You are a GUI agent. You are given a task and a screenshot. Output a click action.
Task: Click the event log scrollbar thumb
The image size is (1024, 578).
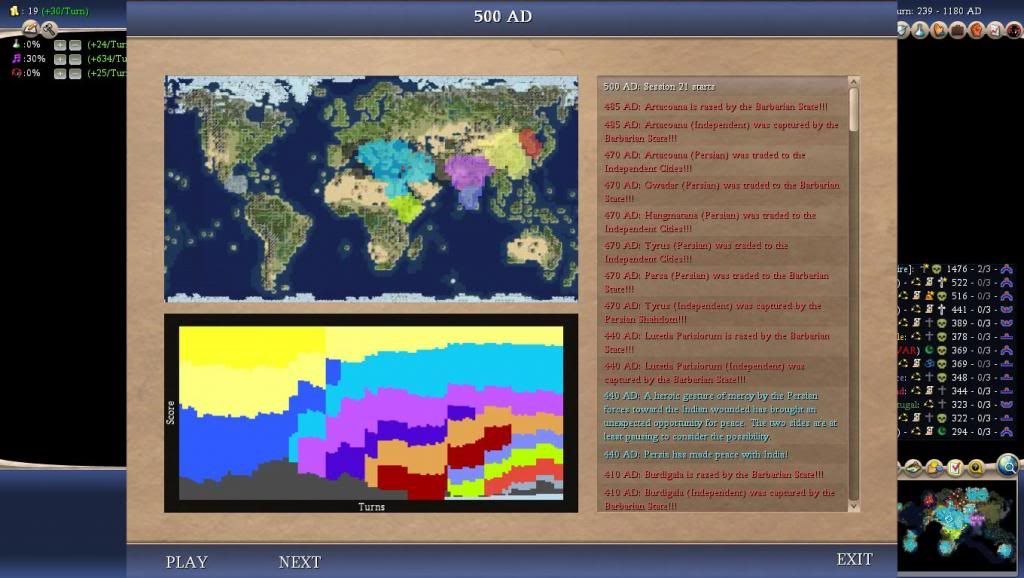854,109
